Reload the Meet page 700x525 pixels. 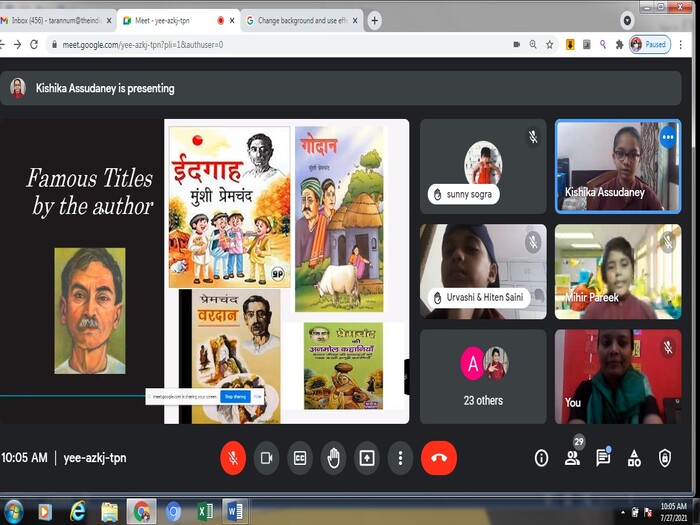[x=34, y=45]
